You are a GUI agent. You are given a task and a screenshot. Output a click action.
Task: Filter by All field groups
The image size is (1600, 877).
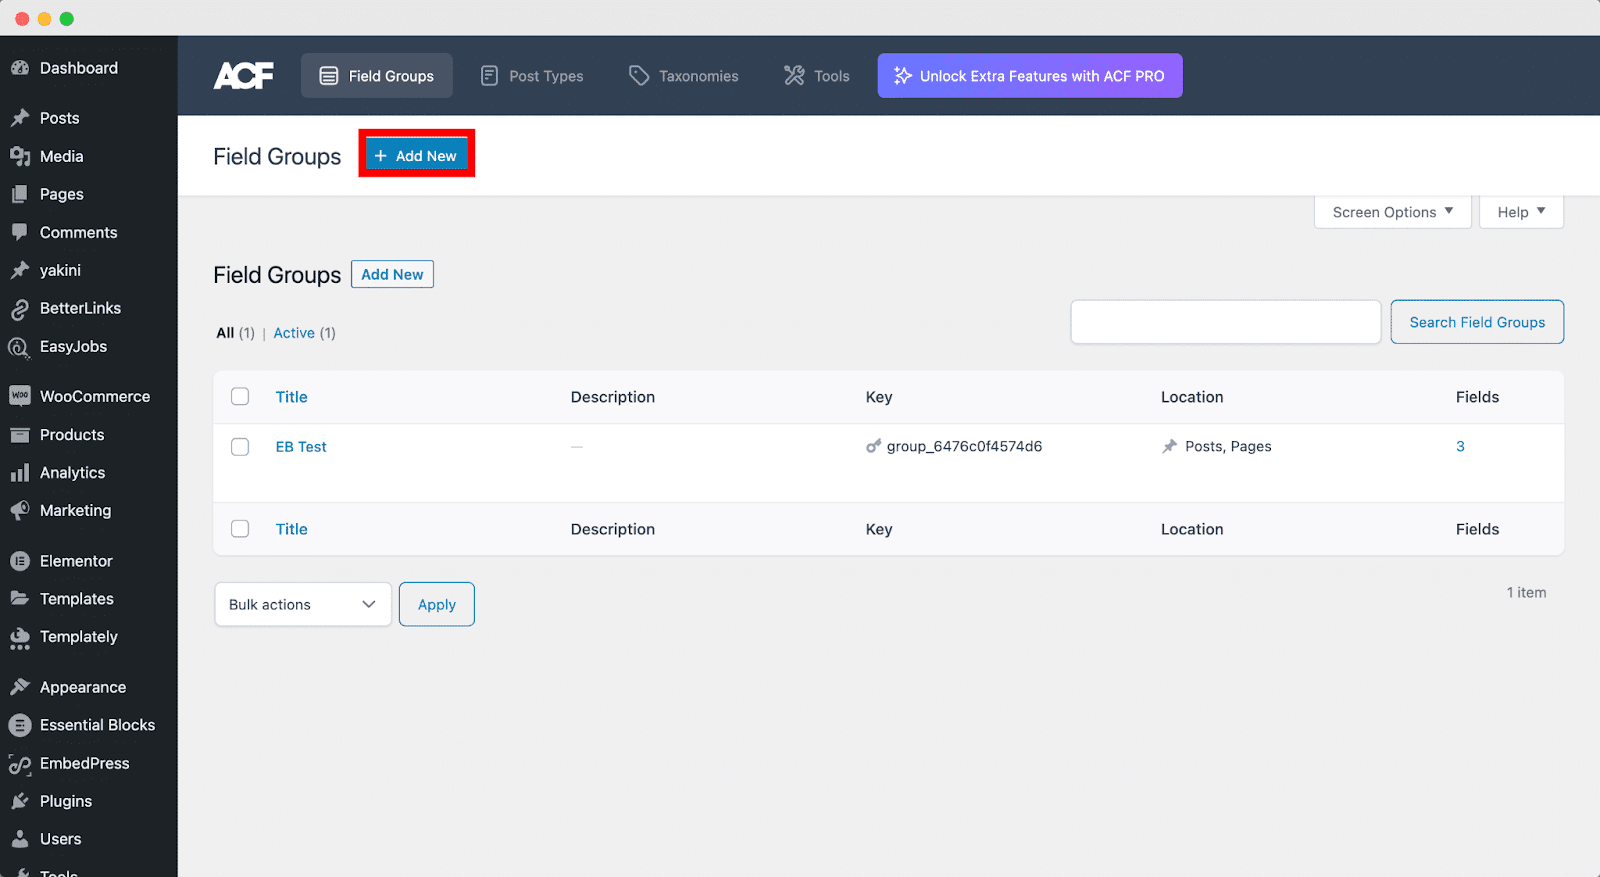point(225,333)
